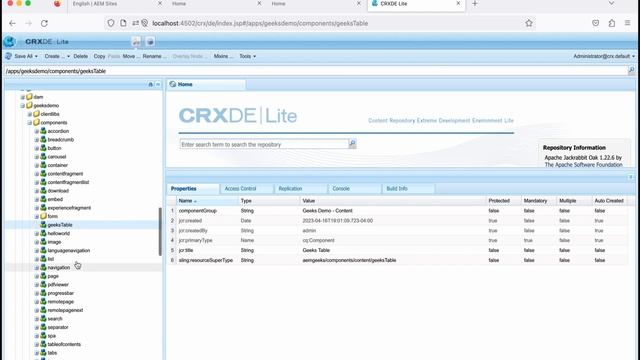Click the shield tracking protection icon

111,23
